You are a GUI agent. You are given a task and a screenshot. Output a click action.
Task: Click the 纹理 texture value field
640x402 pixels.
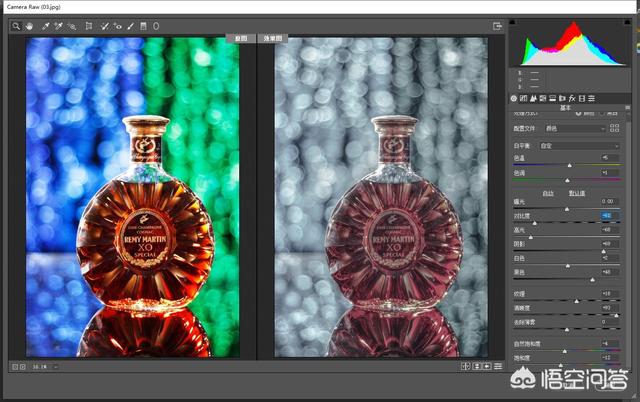[x=610, y=293]
